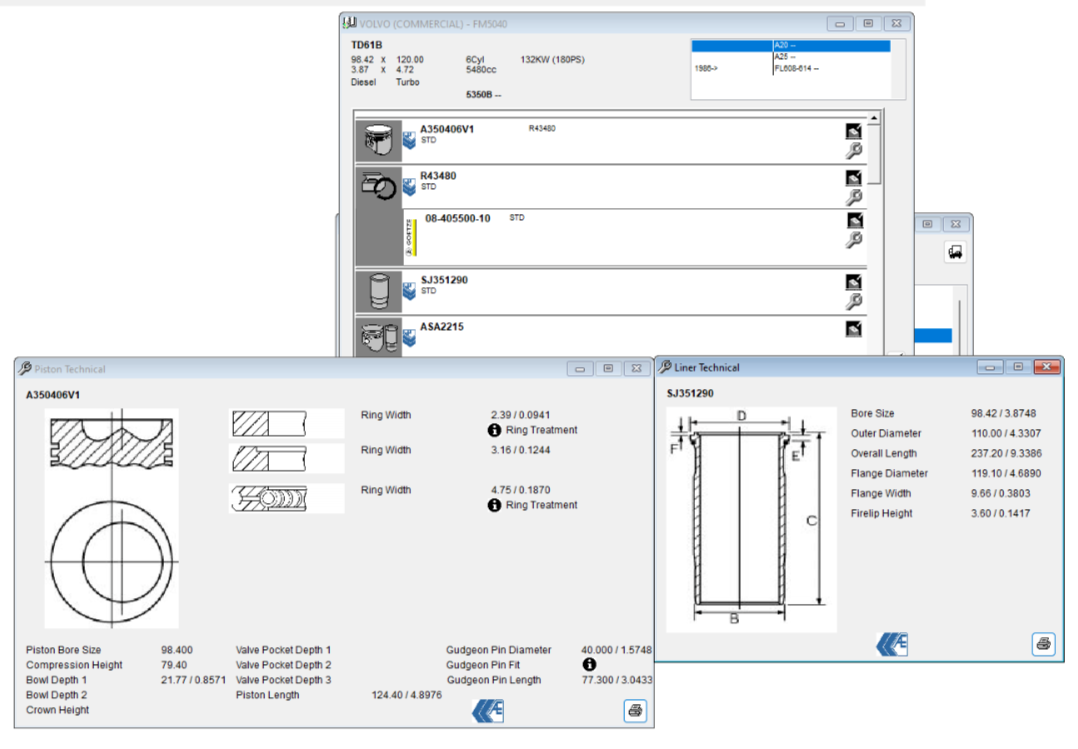Viewport: 1078px width, 749px height.
Task: Click the Flange Diameter value 119.10 / 4.6890
Action: tap(1006, 473)
